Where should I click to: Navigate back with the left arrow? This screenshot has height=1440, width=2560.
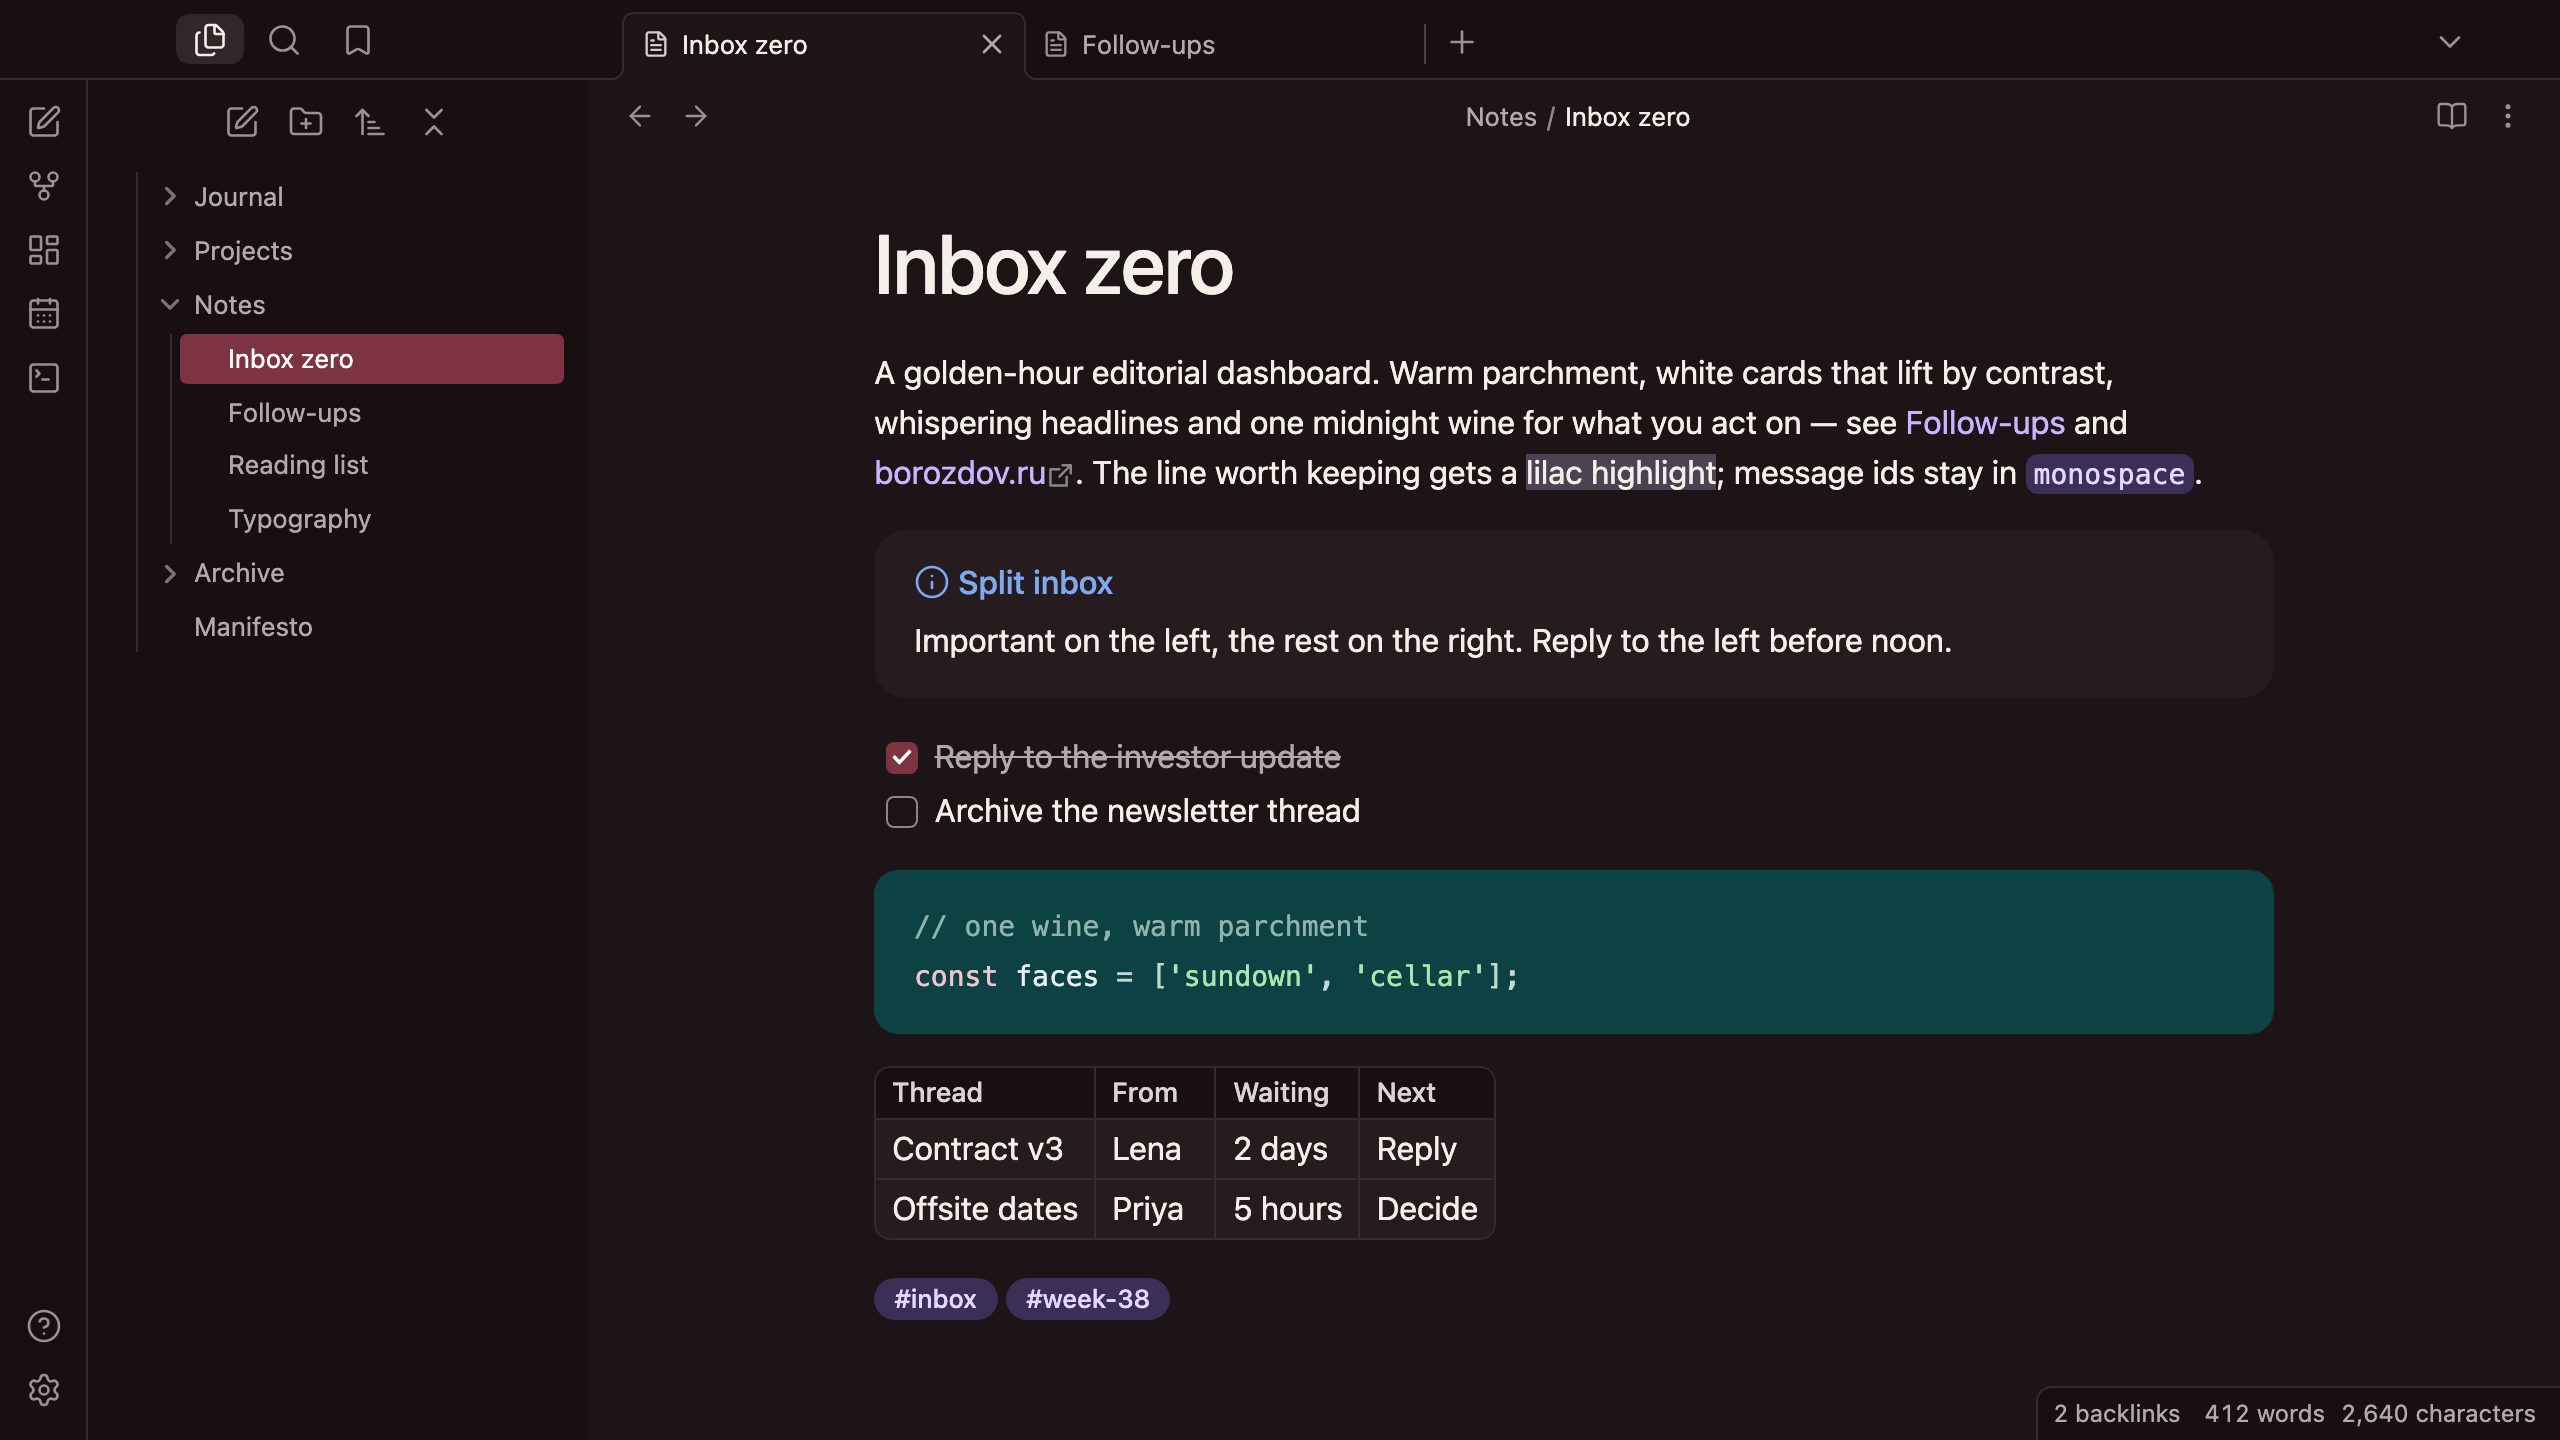pos(640,116)
